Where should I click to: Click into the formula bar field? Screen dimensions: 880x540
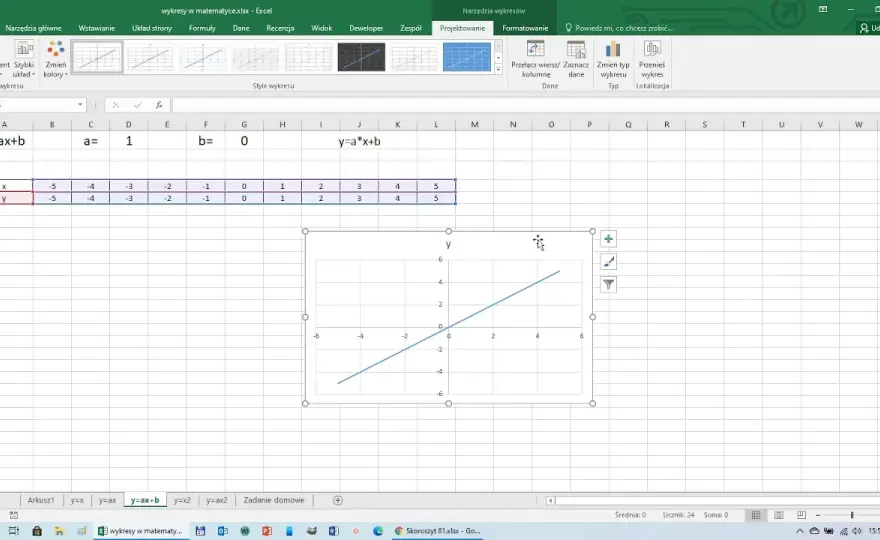tap(525, 105)
